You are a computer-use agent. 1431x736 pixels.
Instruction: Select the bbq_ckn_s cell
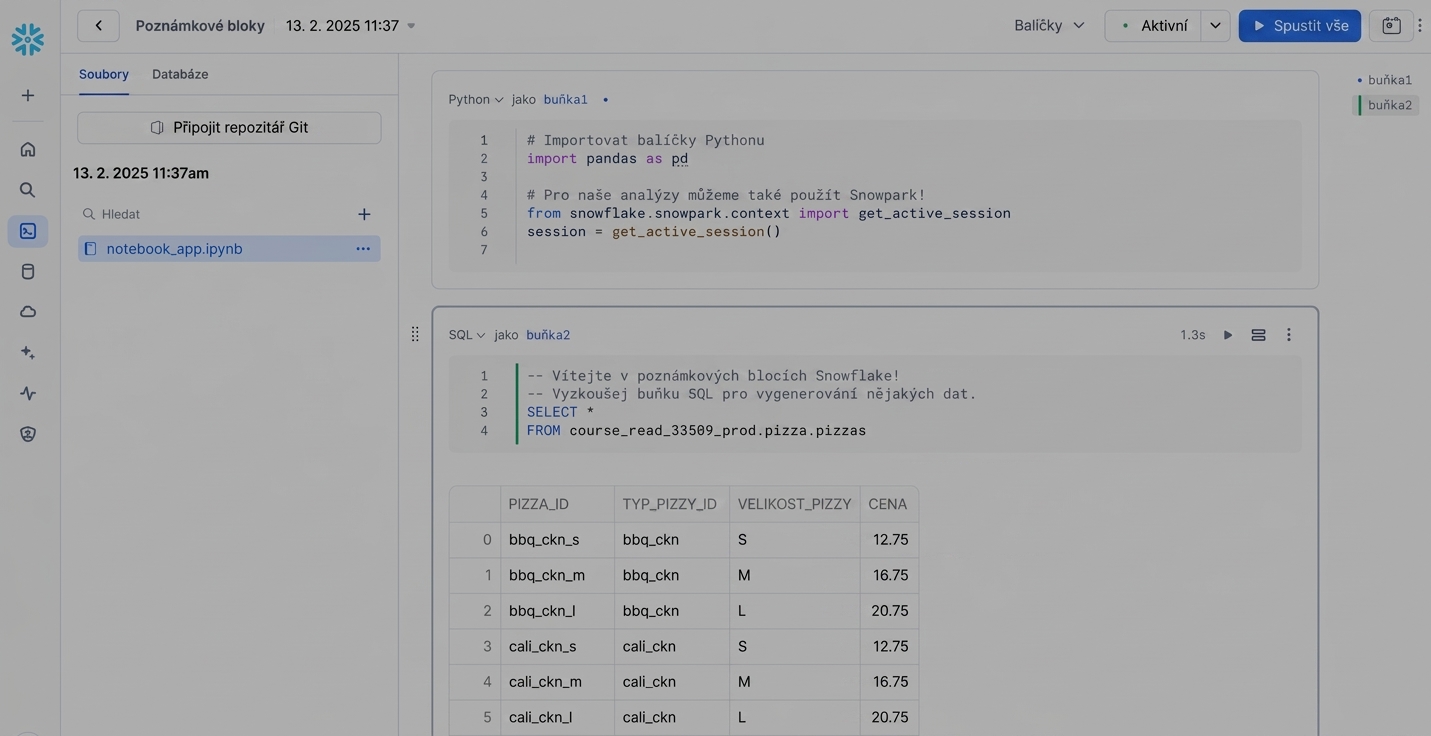(x=557, y=540)
